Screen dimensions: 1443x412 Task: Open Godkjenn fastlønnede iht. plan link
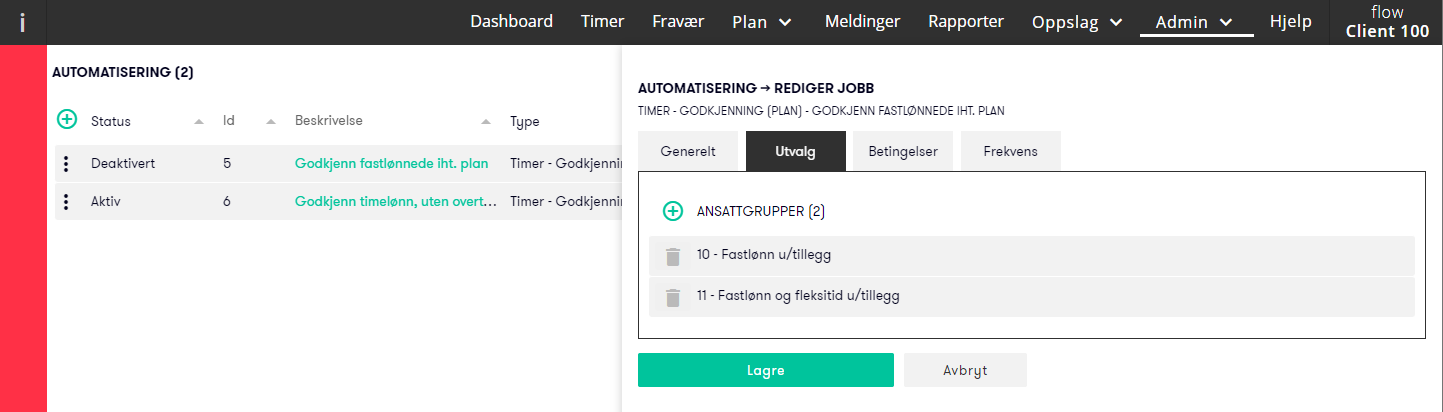(x=392, y=163)
